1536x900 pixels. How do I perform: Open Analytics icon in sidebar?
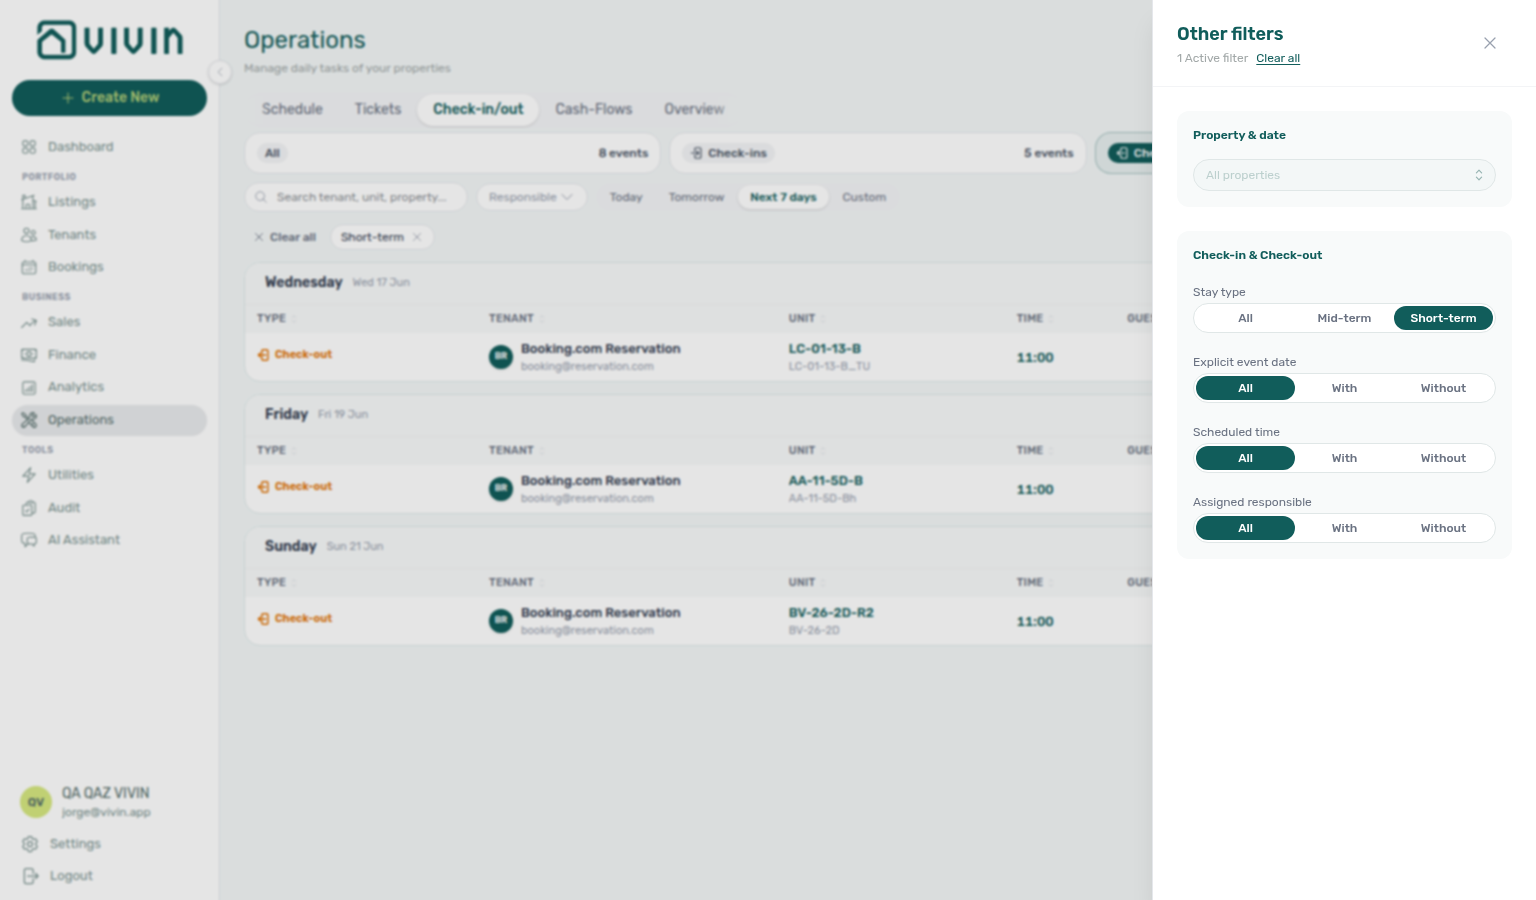pyautogui.click(x=29, y=387)
